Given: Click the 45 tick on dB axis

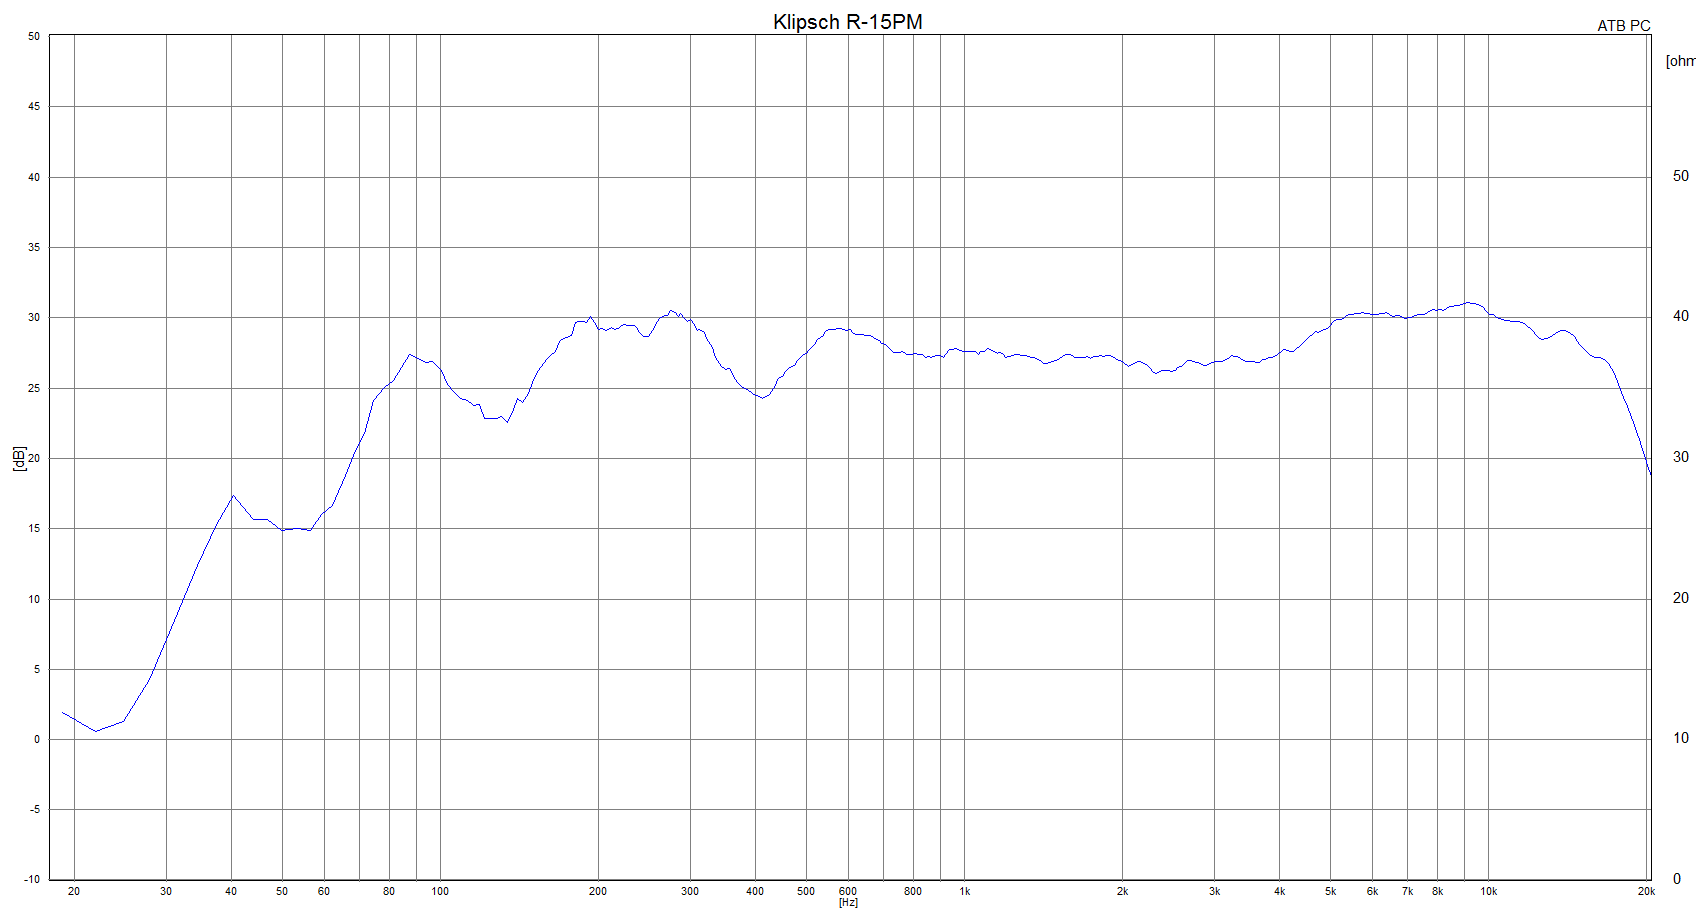Looking at the screenshot, I should coord(34,107).
